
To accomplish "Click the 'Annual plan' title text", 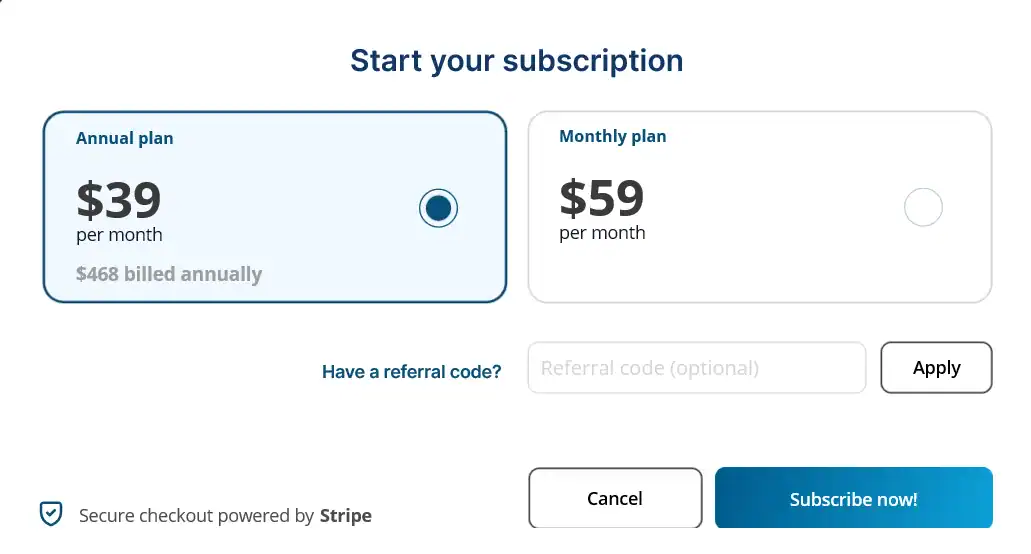I will [125, 138].
